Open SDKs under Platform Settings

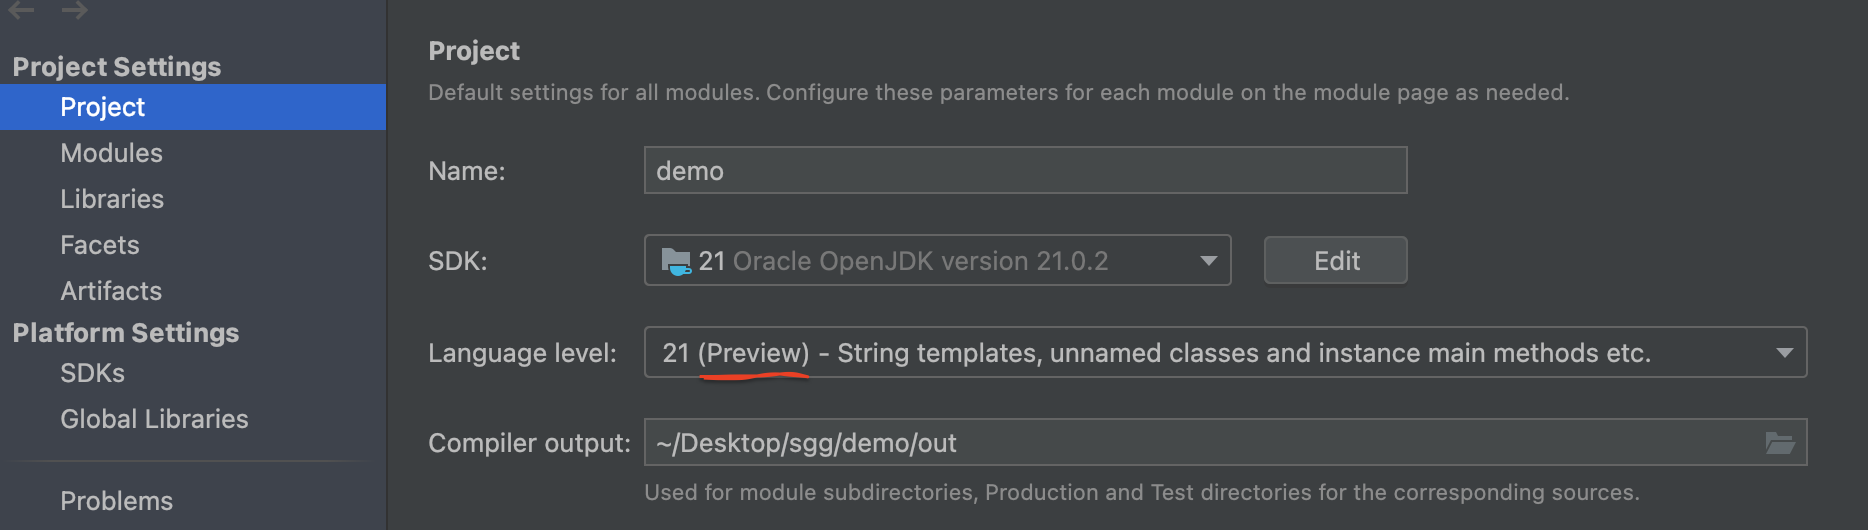tap(92, 373)
